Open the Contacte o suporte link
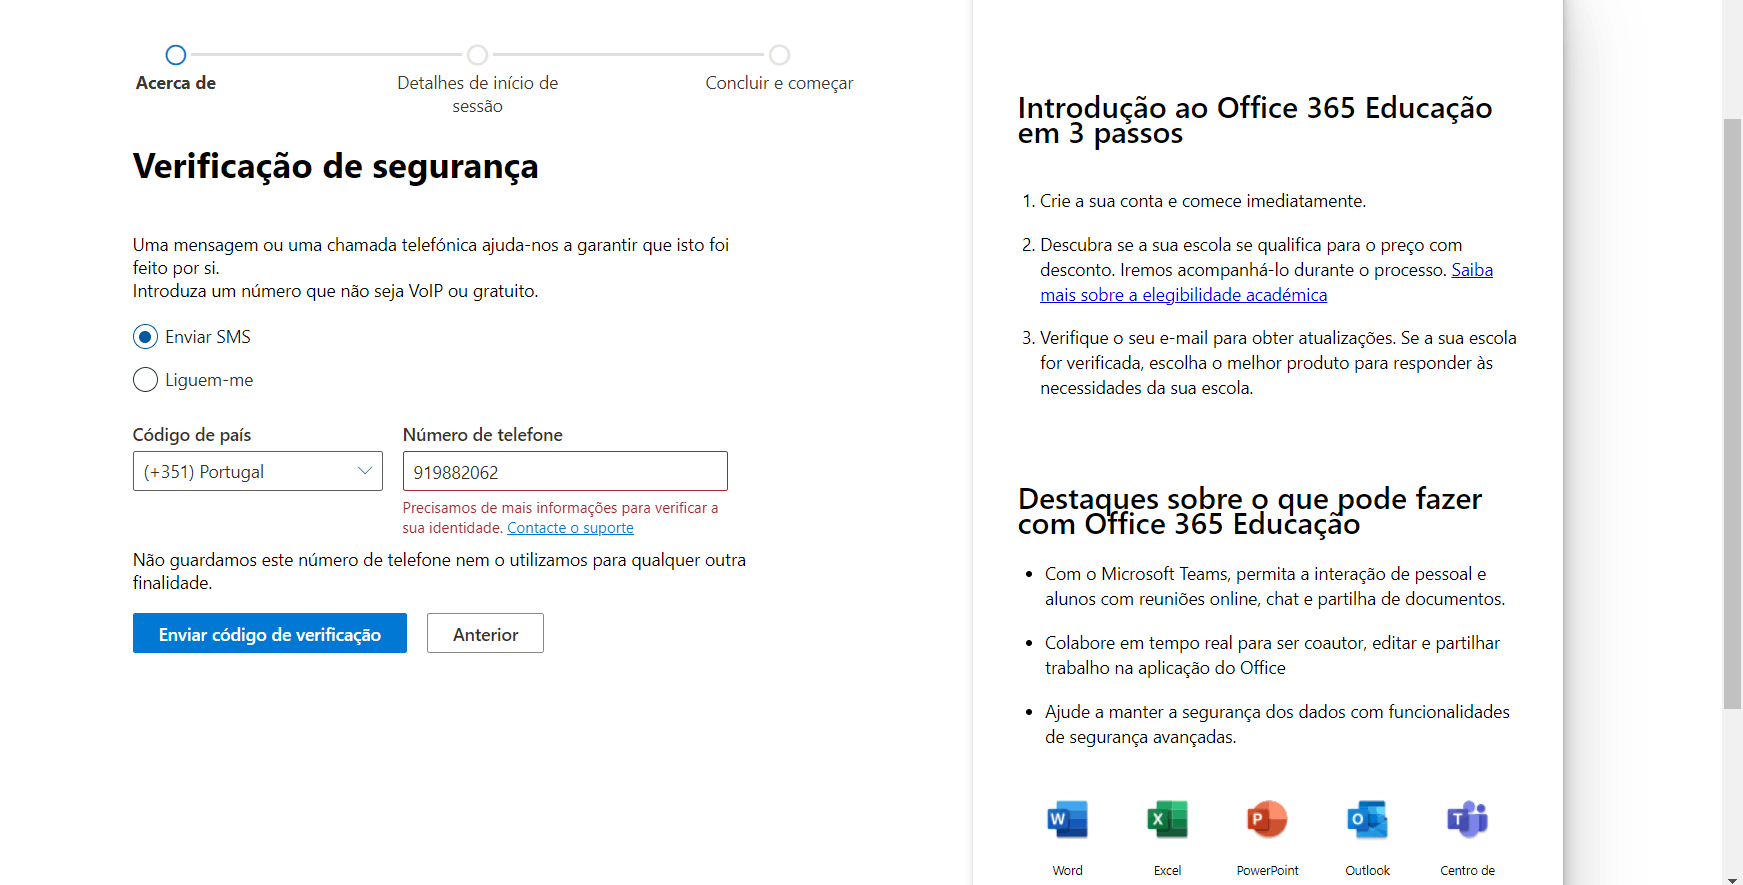1743x885 pixels. [570, 528]
